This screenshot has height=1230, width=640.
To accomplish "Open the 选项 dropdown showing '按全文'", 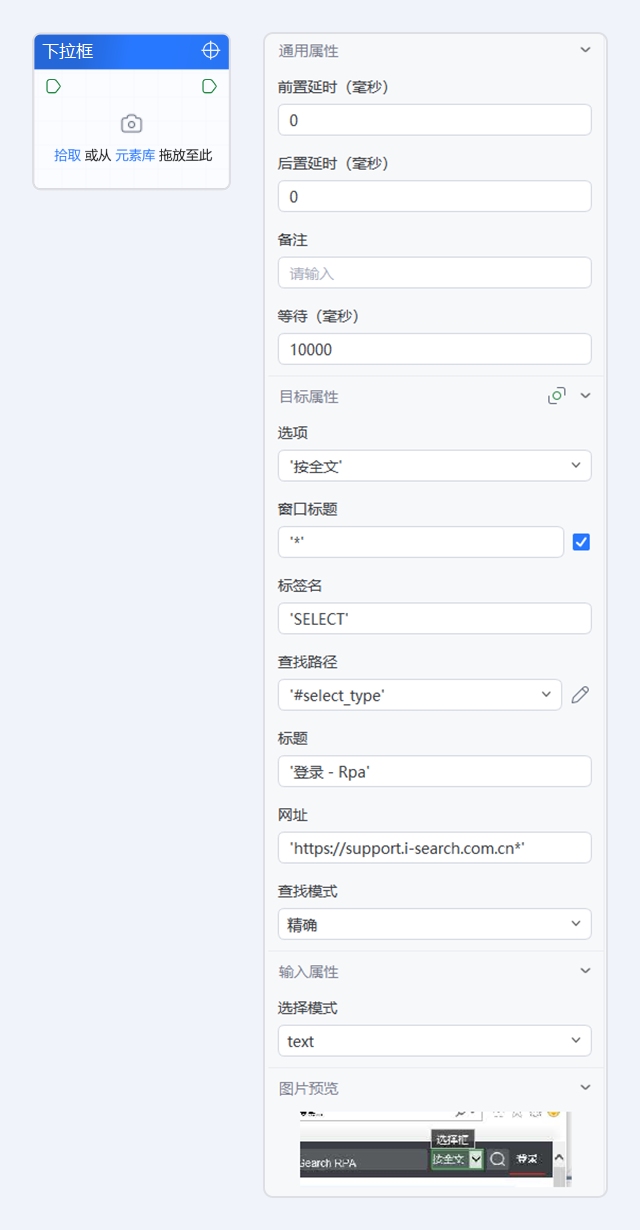I will point(434,466).
